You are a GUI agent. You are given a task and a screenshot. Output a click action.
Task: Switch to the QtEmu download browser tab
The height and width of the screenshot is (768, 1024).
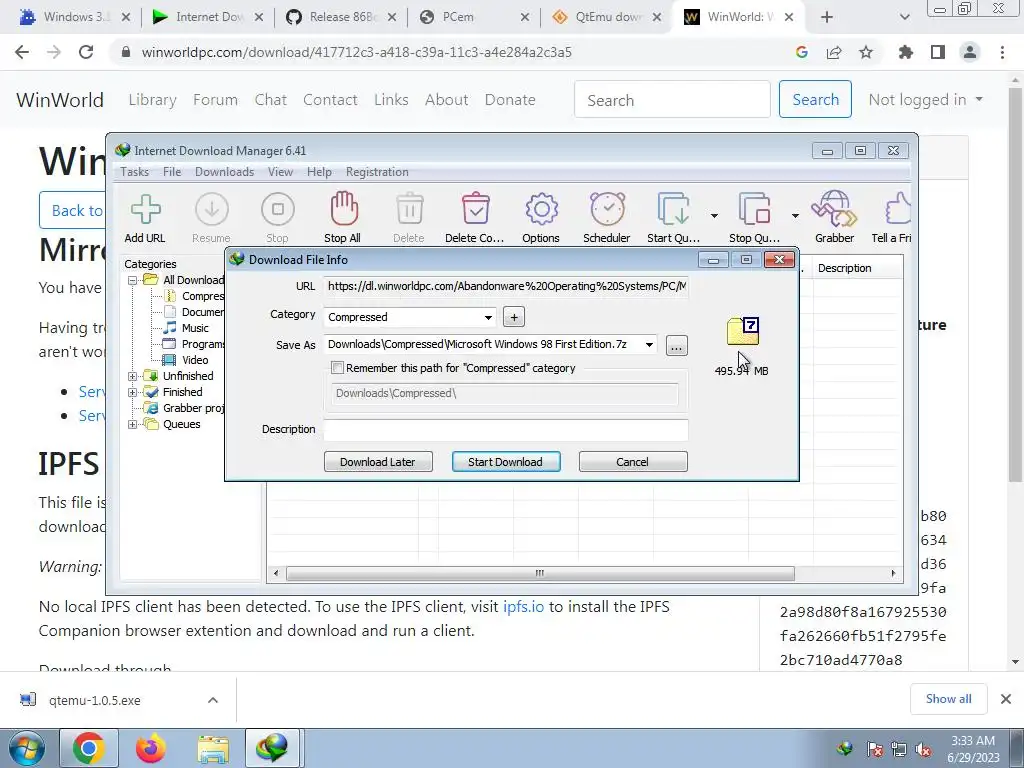(607, 17)
